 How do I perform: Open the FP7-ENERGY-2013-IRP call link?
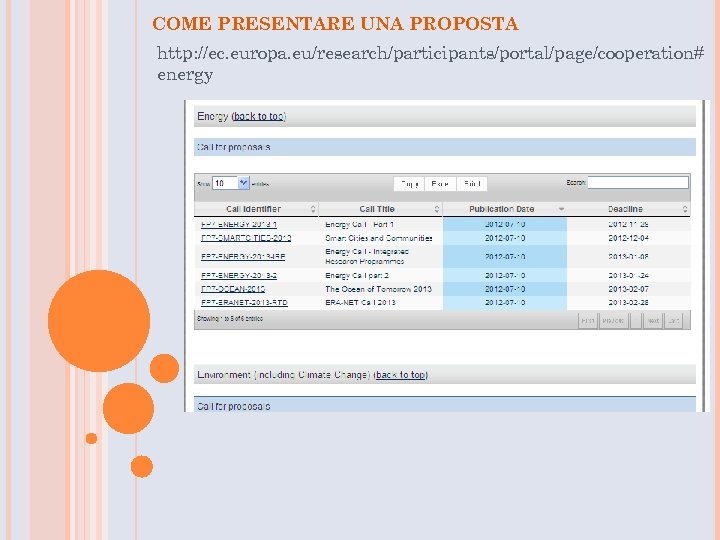pyautogui.click(x=243, y=257)
